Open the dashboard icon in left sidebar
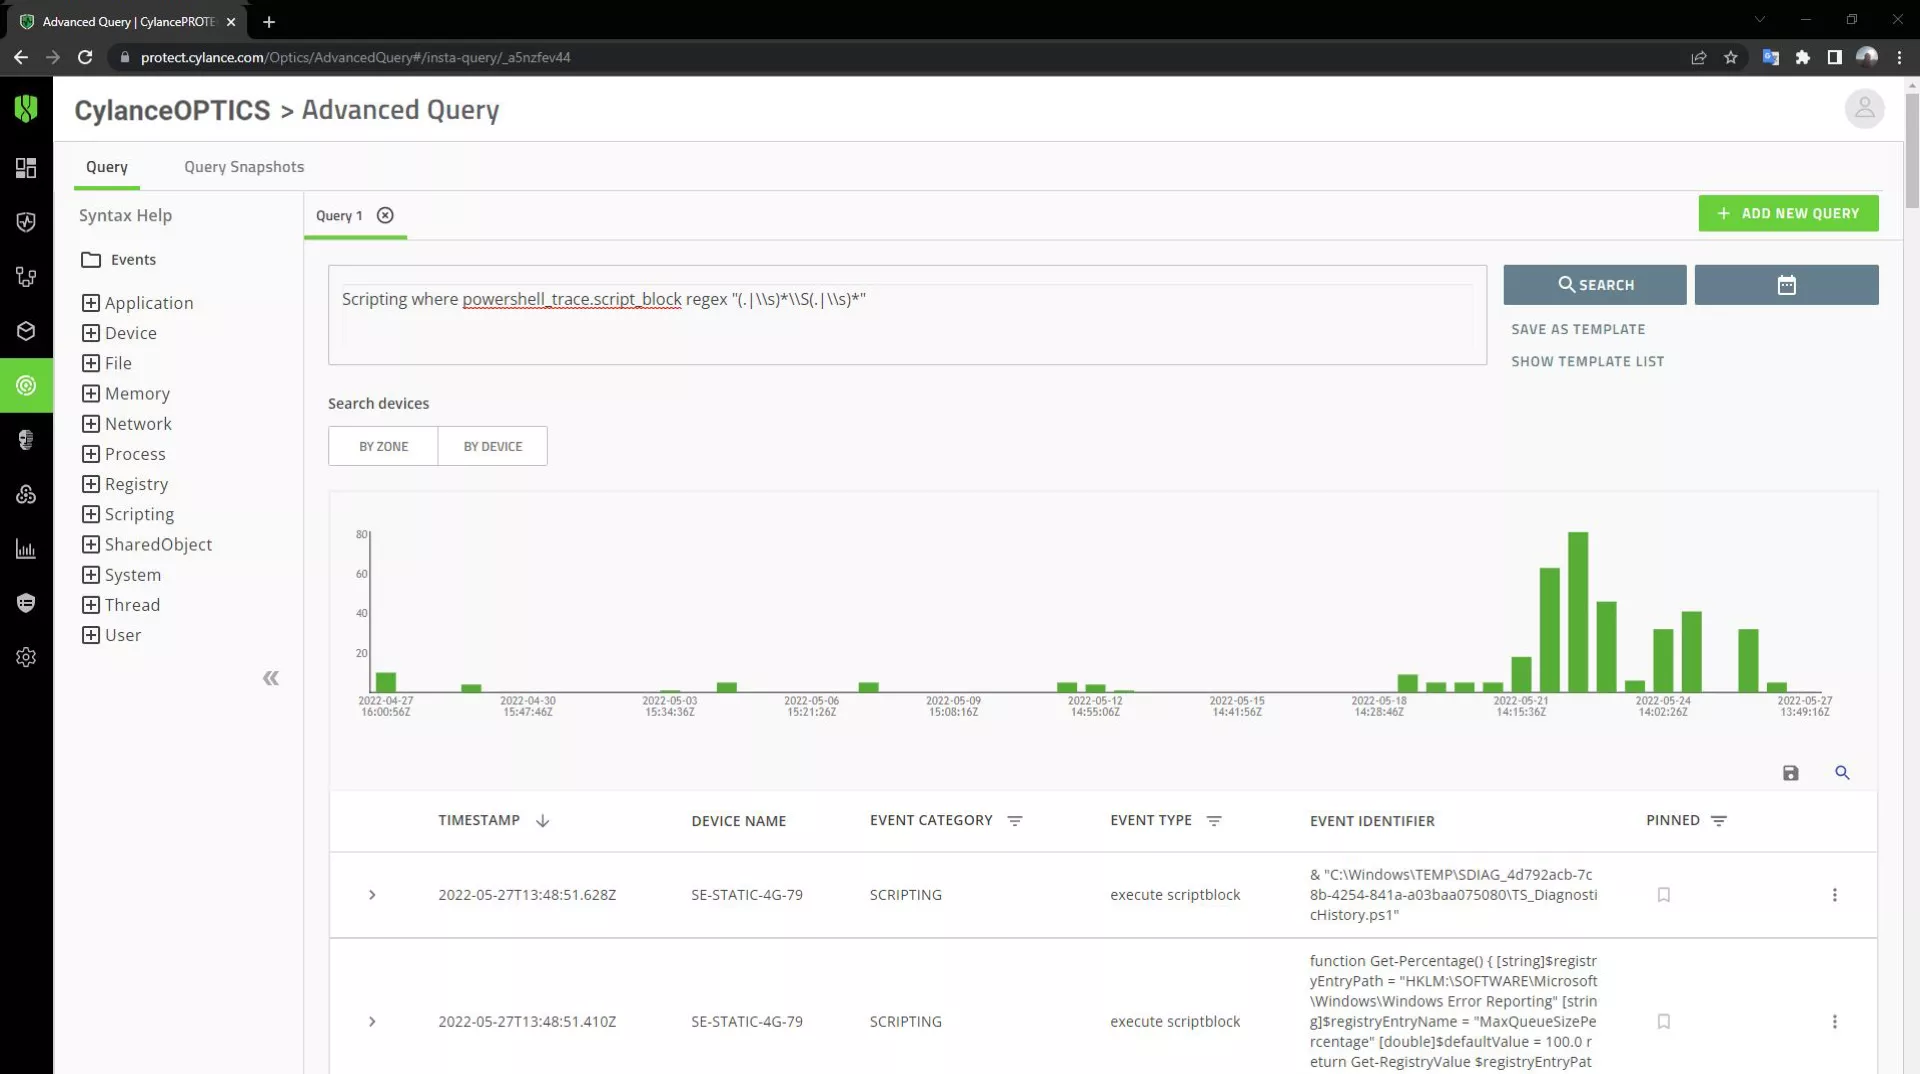 26,168
